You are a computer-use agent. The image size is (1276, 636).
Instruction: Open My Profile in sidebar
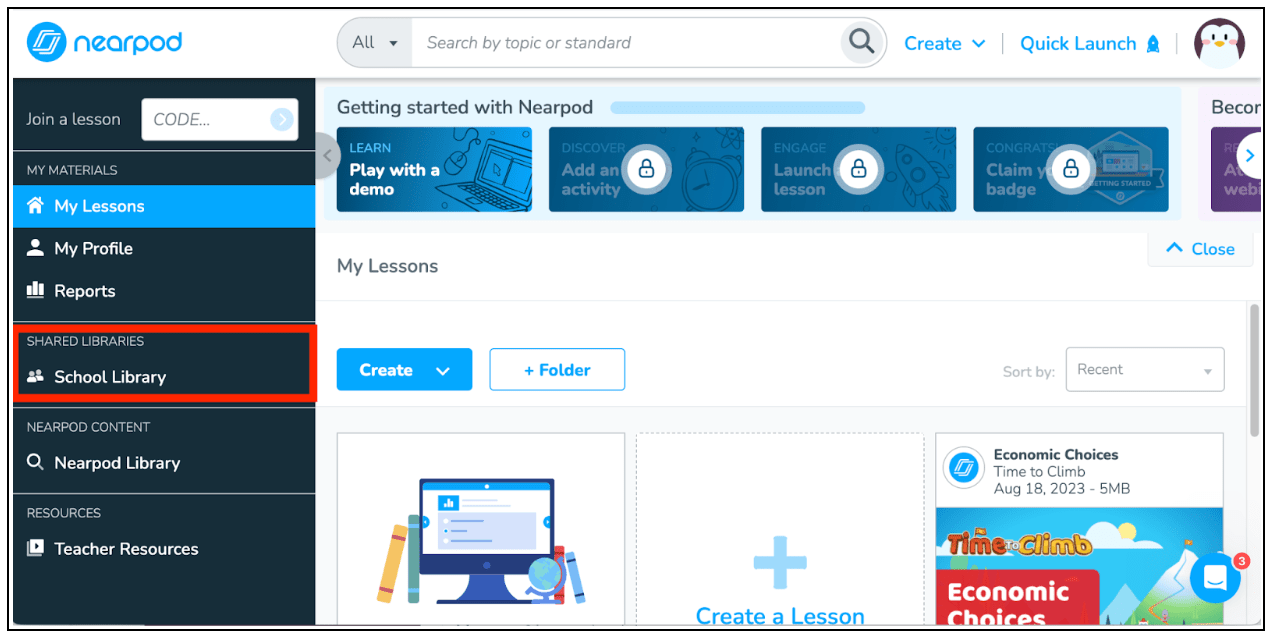[164, 248]
